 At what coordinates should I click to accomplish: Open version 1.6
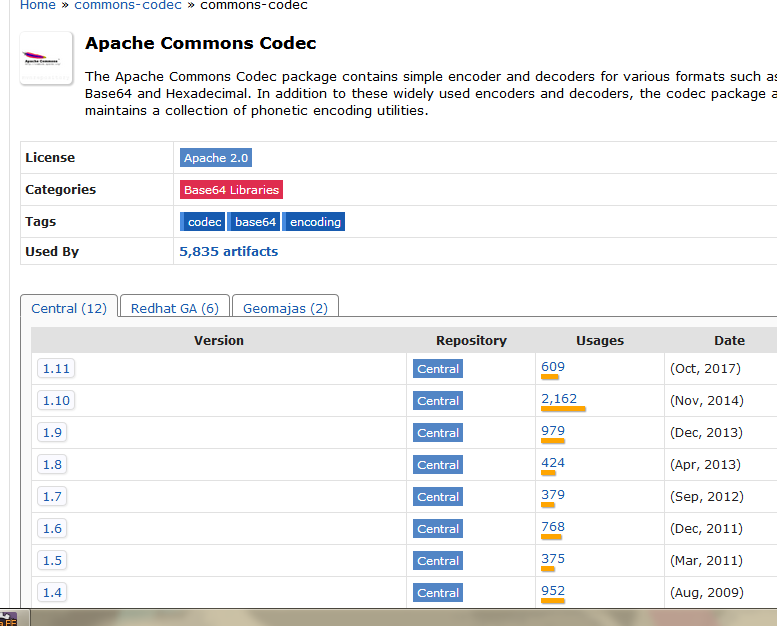(52, 528)
